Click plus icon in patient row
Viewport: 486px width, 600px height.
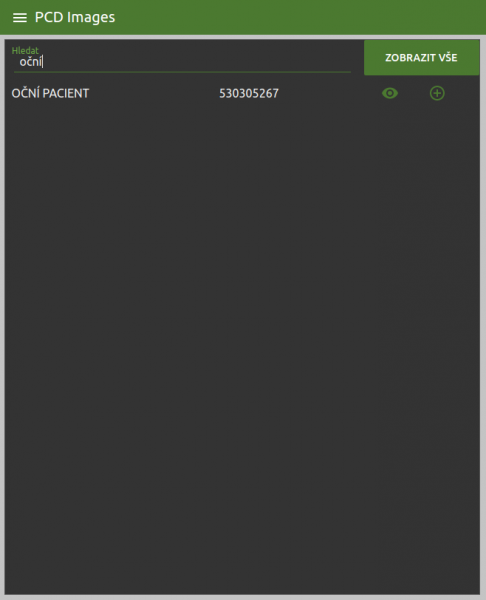tap(437, 93)
